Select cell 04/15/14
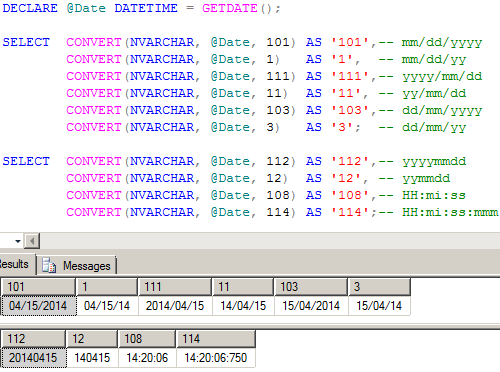Viewport: 500px width, 372px height. click(x=107, y=306)
